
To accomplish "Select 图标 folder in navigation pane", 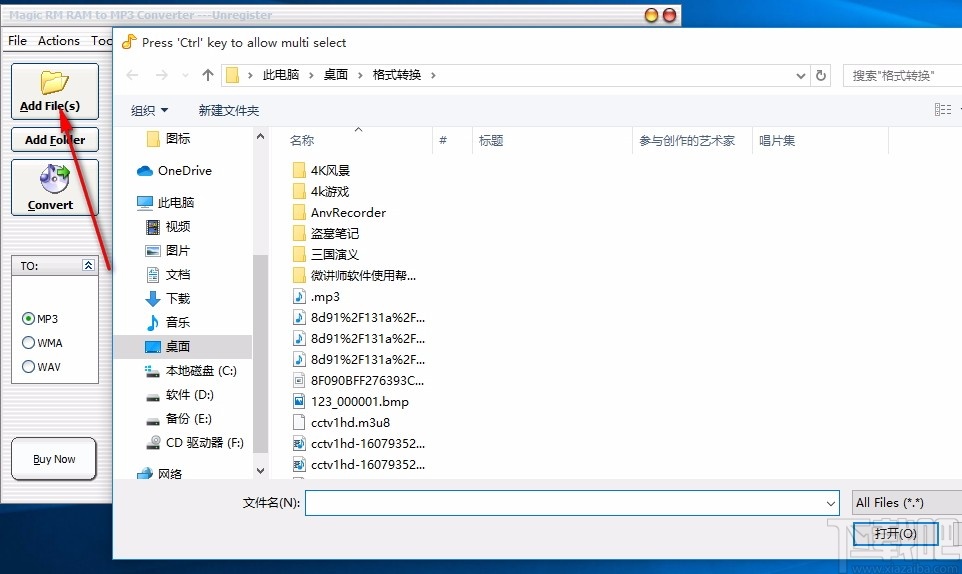I will pyautogui.click(x=169, y=139).
